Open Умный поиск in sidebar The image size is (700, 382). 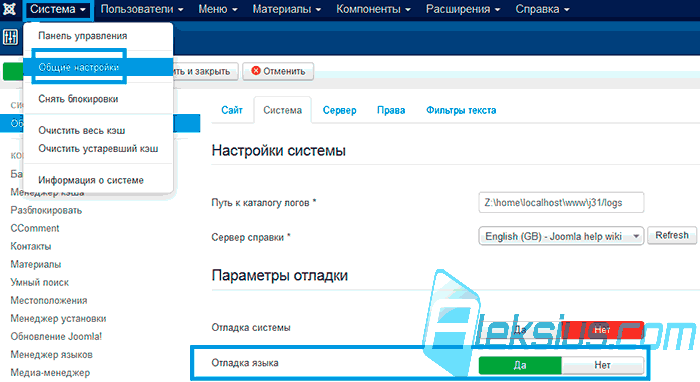click(40, 282)
